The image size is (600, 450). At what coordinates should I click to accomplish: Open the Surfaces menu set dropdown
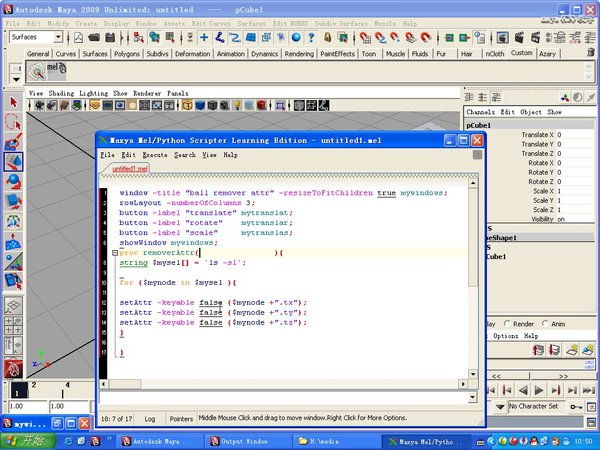58,37
